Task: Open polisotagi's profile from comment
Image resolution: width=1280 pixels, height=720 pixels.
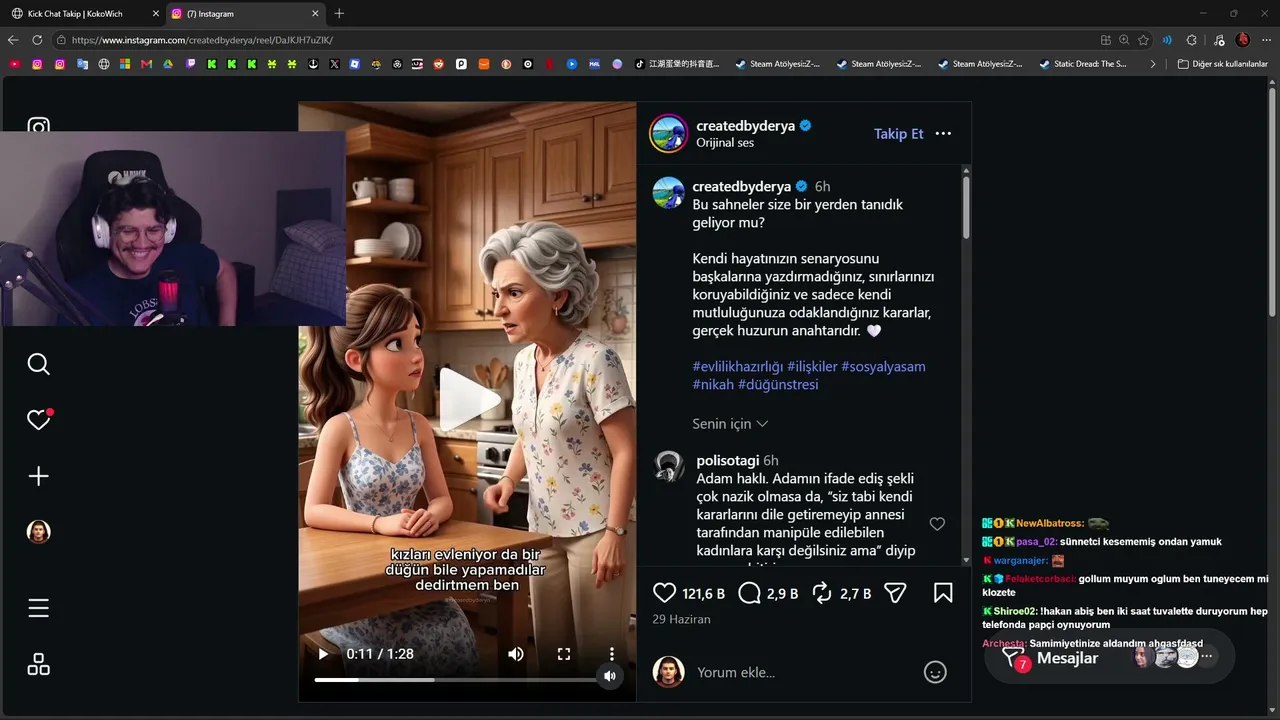Action: (728, 460)
